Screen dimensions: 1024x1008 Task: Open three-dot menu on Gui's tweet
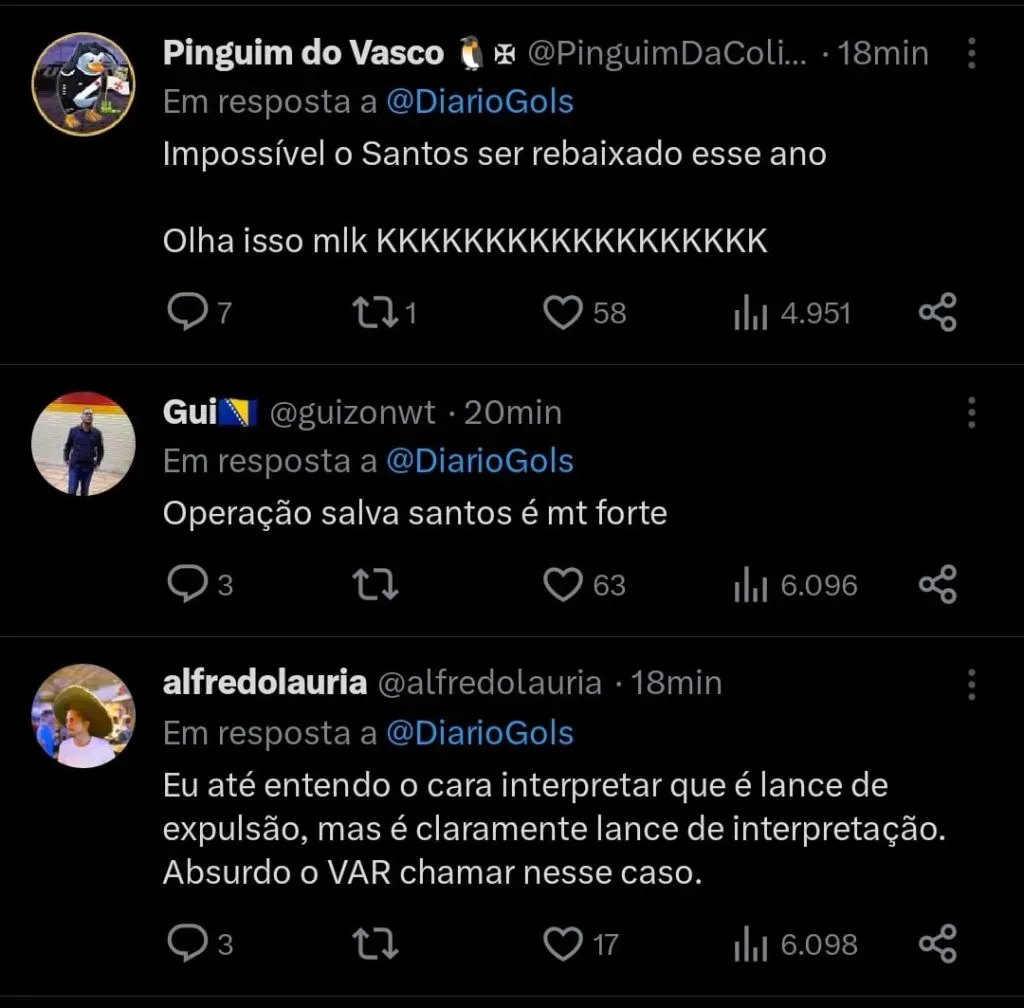971,413
